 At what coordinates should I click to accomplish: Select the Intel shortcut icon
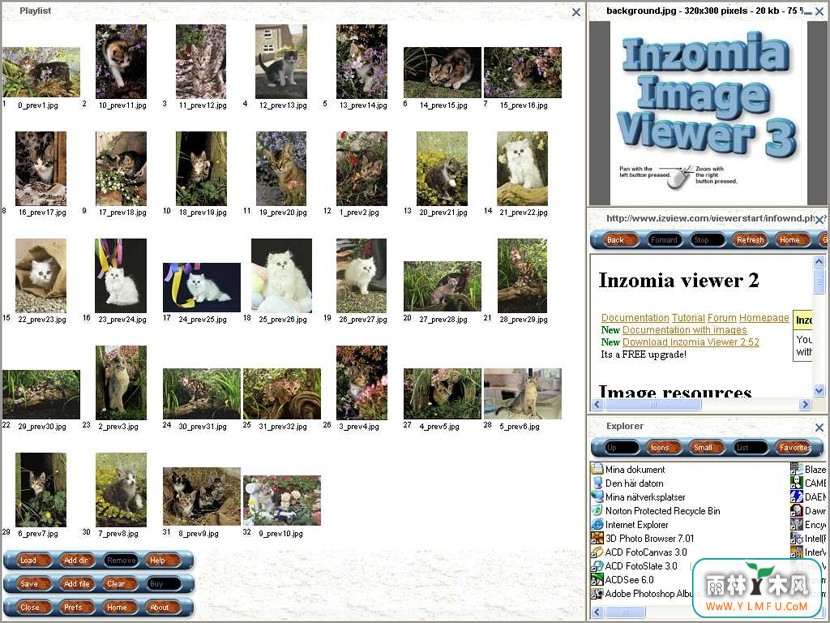point(796,538)
